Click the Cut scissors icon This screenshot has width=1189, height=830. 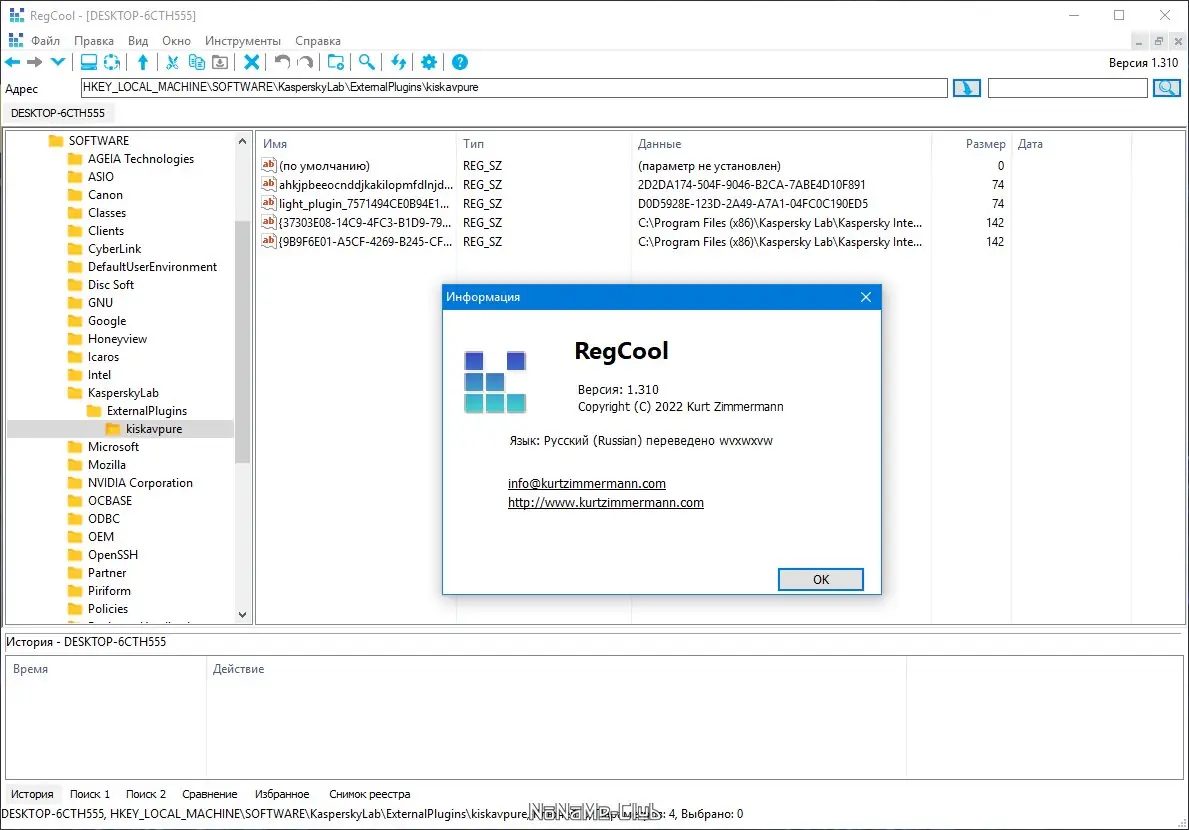(173, 62)
